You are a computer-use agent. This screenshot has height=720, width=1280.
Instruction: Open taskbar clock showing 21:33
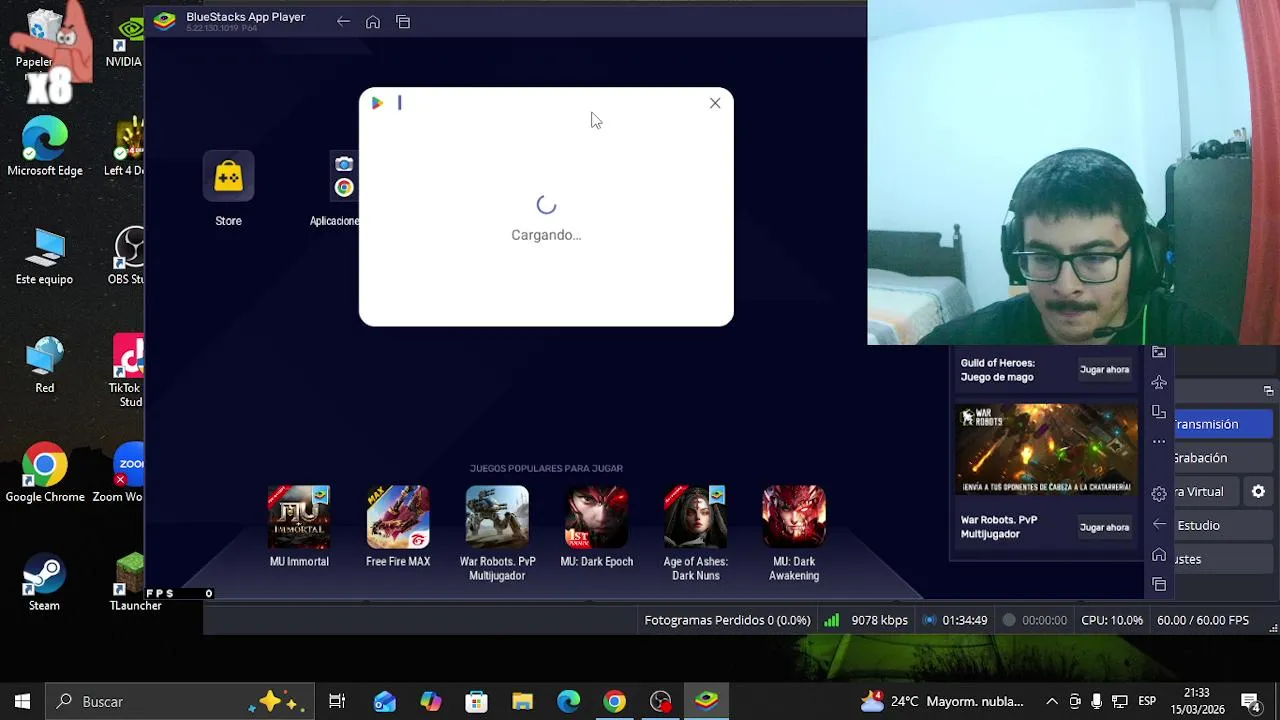(1197, 702)
